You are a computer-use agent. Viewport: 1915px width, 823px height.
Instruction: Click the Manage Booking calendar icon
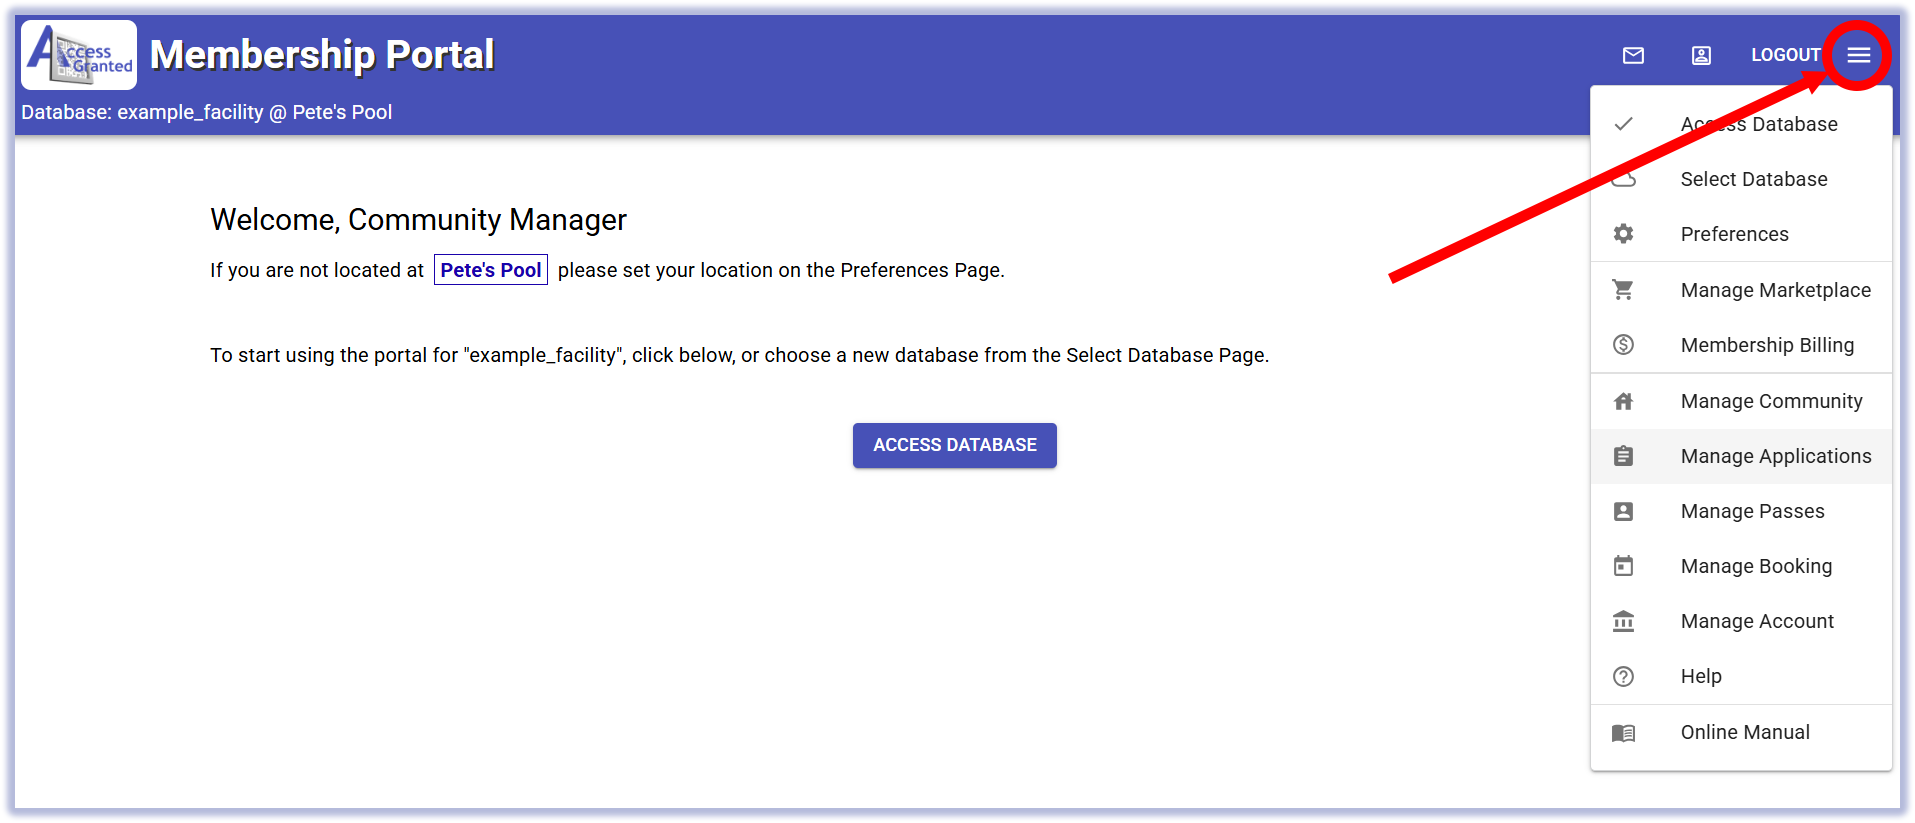(1623, 566)
